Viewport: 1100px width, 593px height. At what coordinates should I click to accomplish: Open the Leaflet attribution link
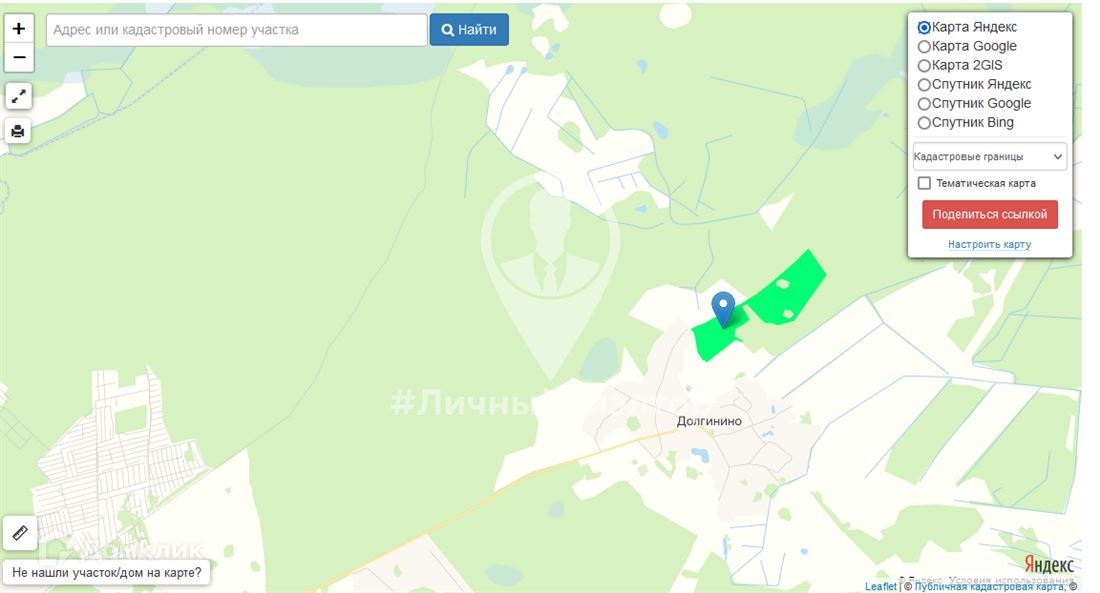pos(880,586)
